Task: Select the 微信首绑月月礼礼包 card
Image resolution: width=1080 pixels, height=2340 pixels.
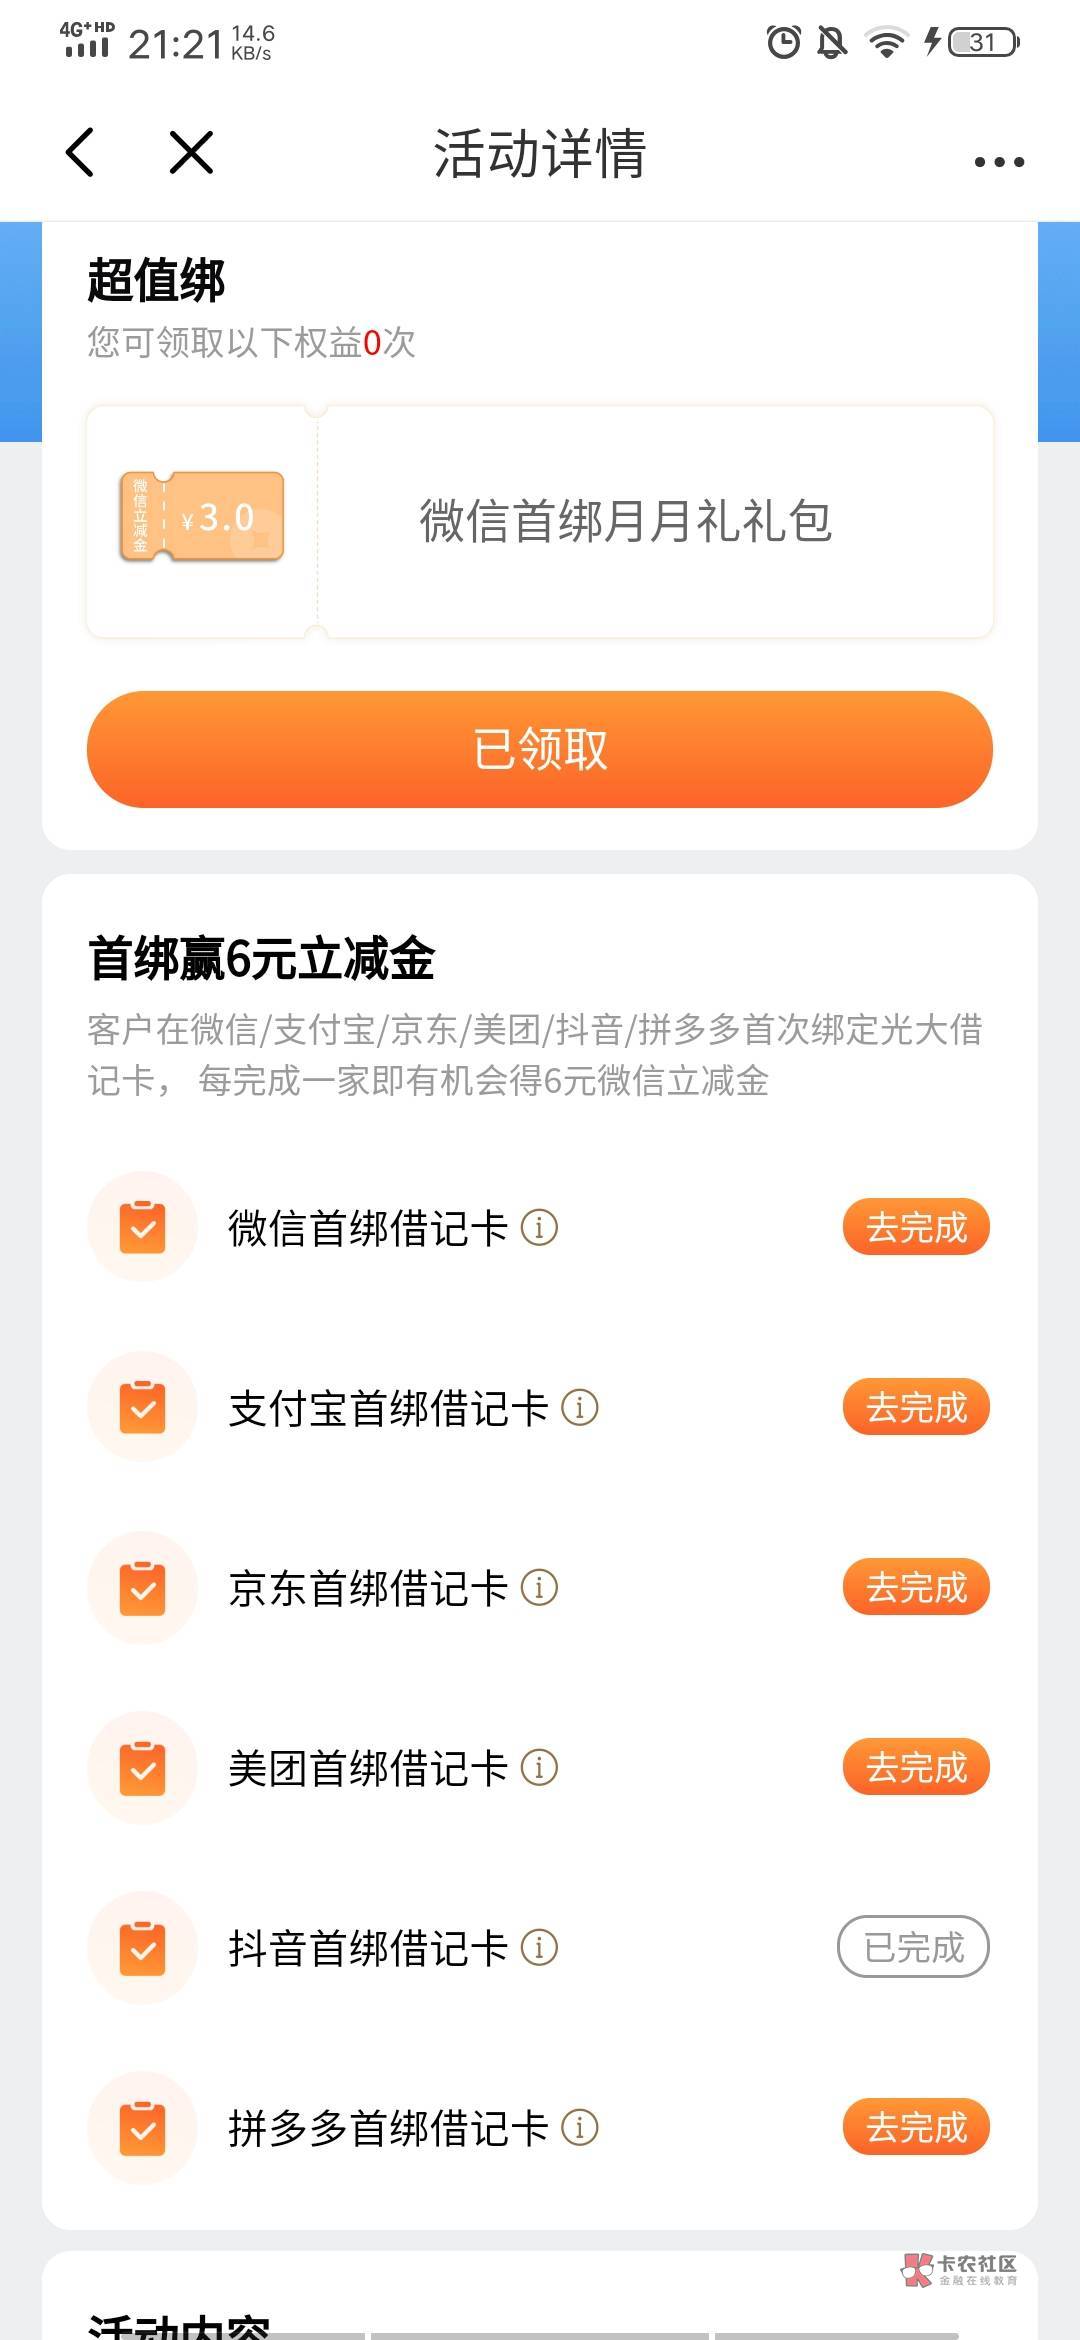Action: pos(626,521)
